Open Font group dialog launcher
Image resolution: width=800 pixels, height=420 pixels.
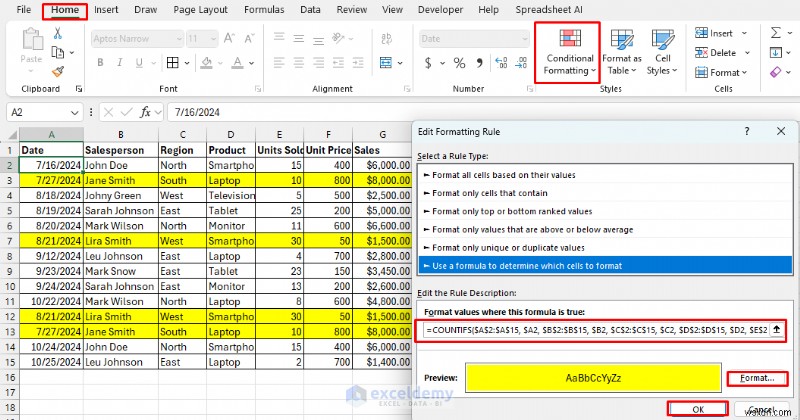click(257, 89)
